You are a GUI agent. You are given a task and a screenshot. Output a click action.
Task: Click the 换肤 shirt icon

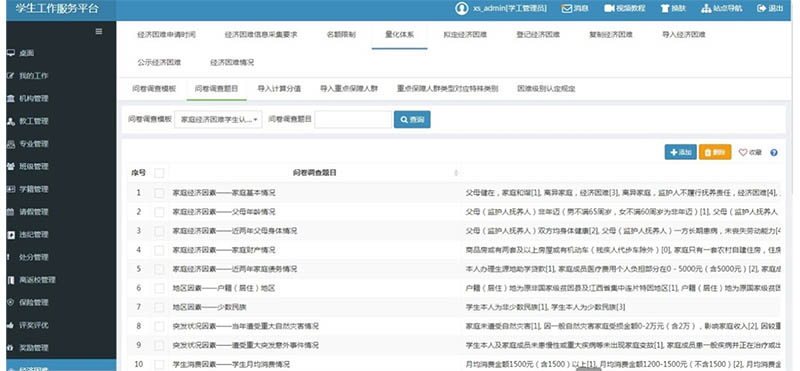[665, 8]
